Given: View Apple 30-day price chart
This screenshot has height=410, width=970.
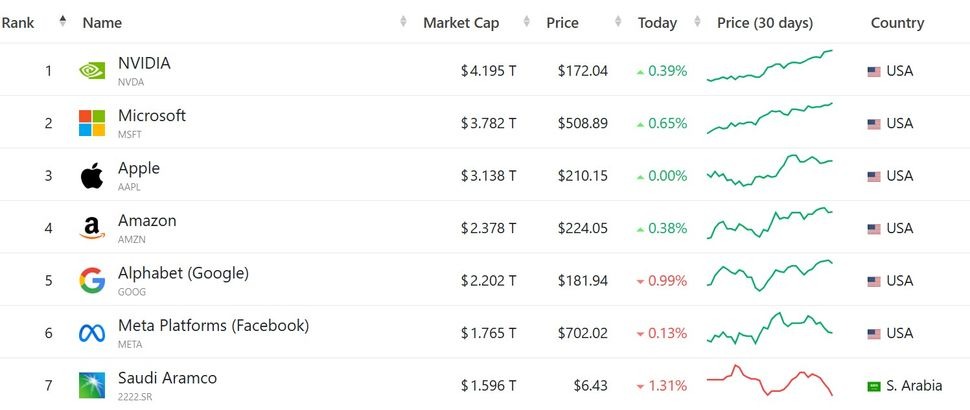Looking at the screenshot, I should click(769, 172).
